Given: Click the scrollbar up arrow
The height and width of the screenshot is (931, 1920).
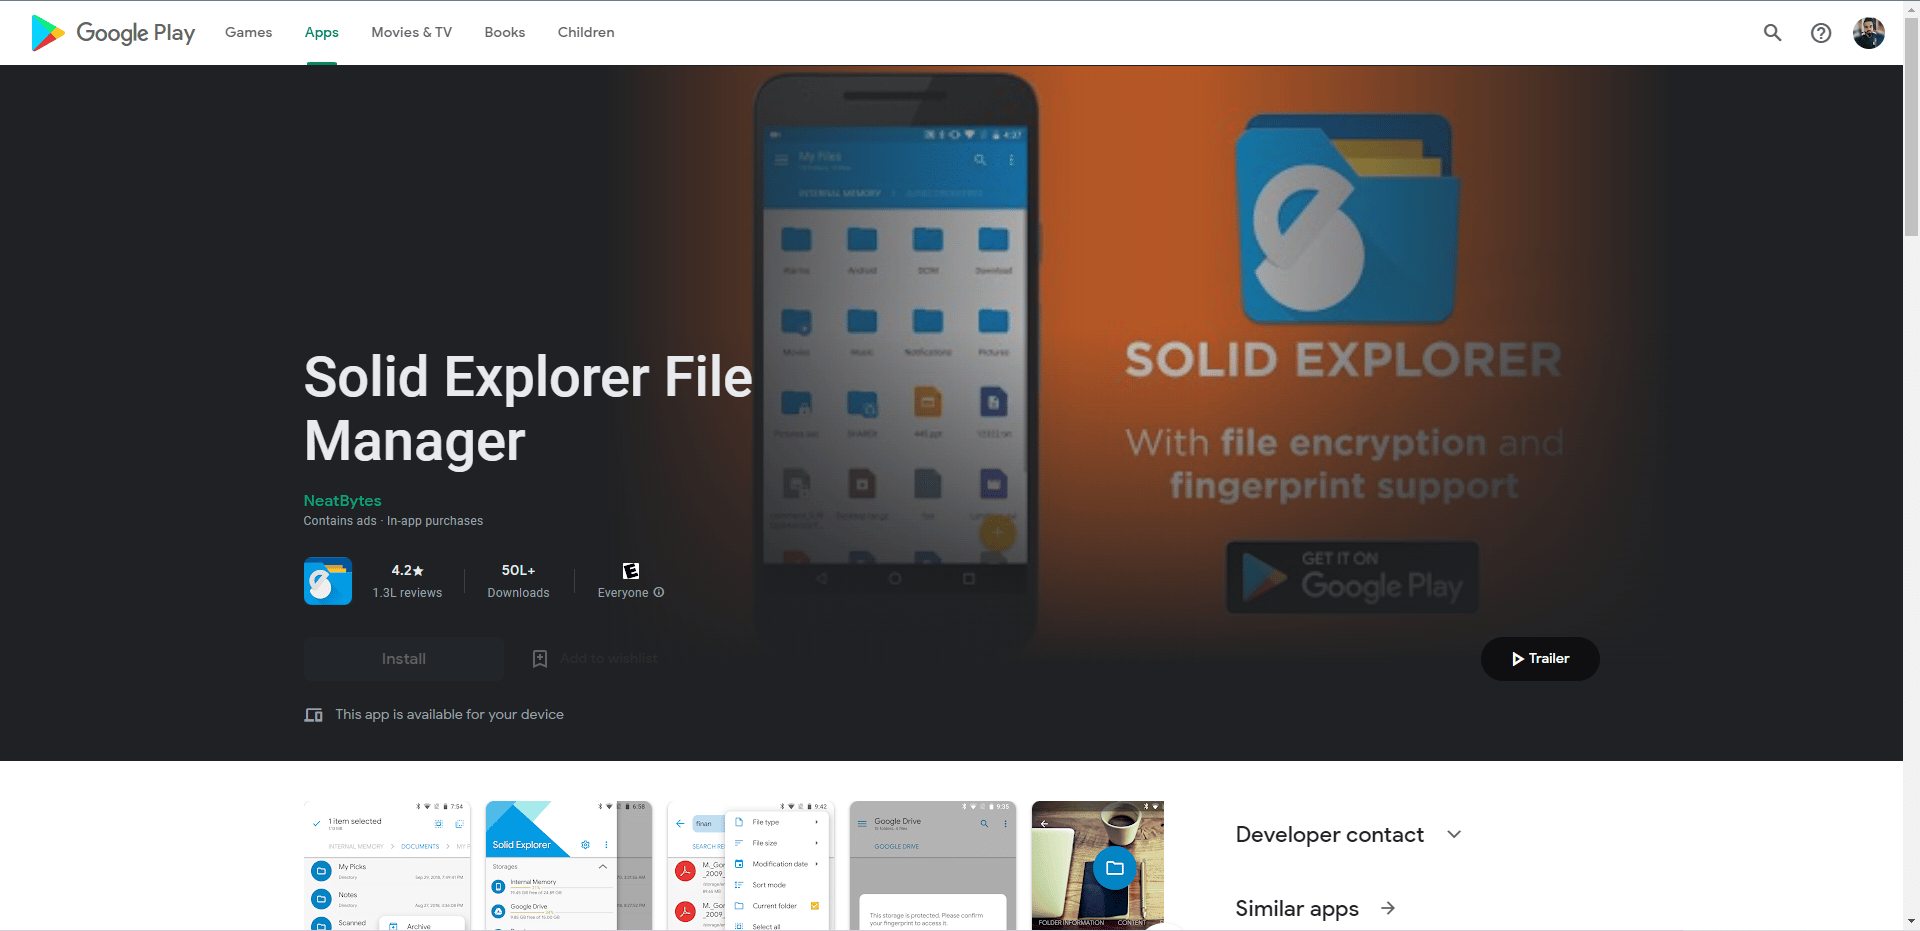Looking at the screenshot, I should coord(1911,8).
